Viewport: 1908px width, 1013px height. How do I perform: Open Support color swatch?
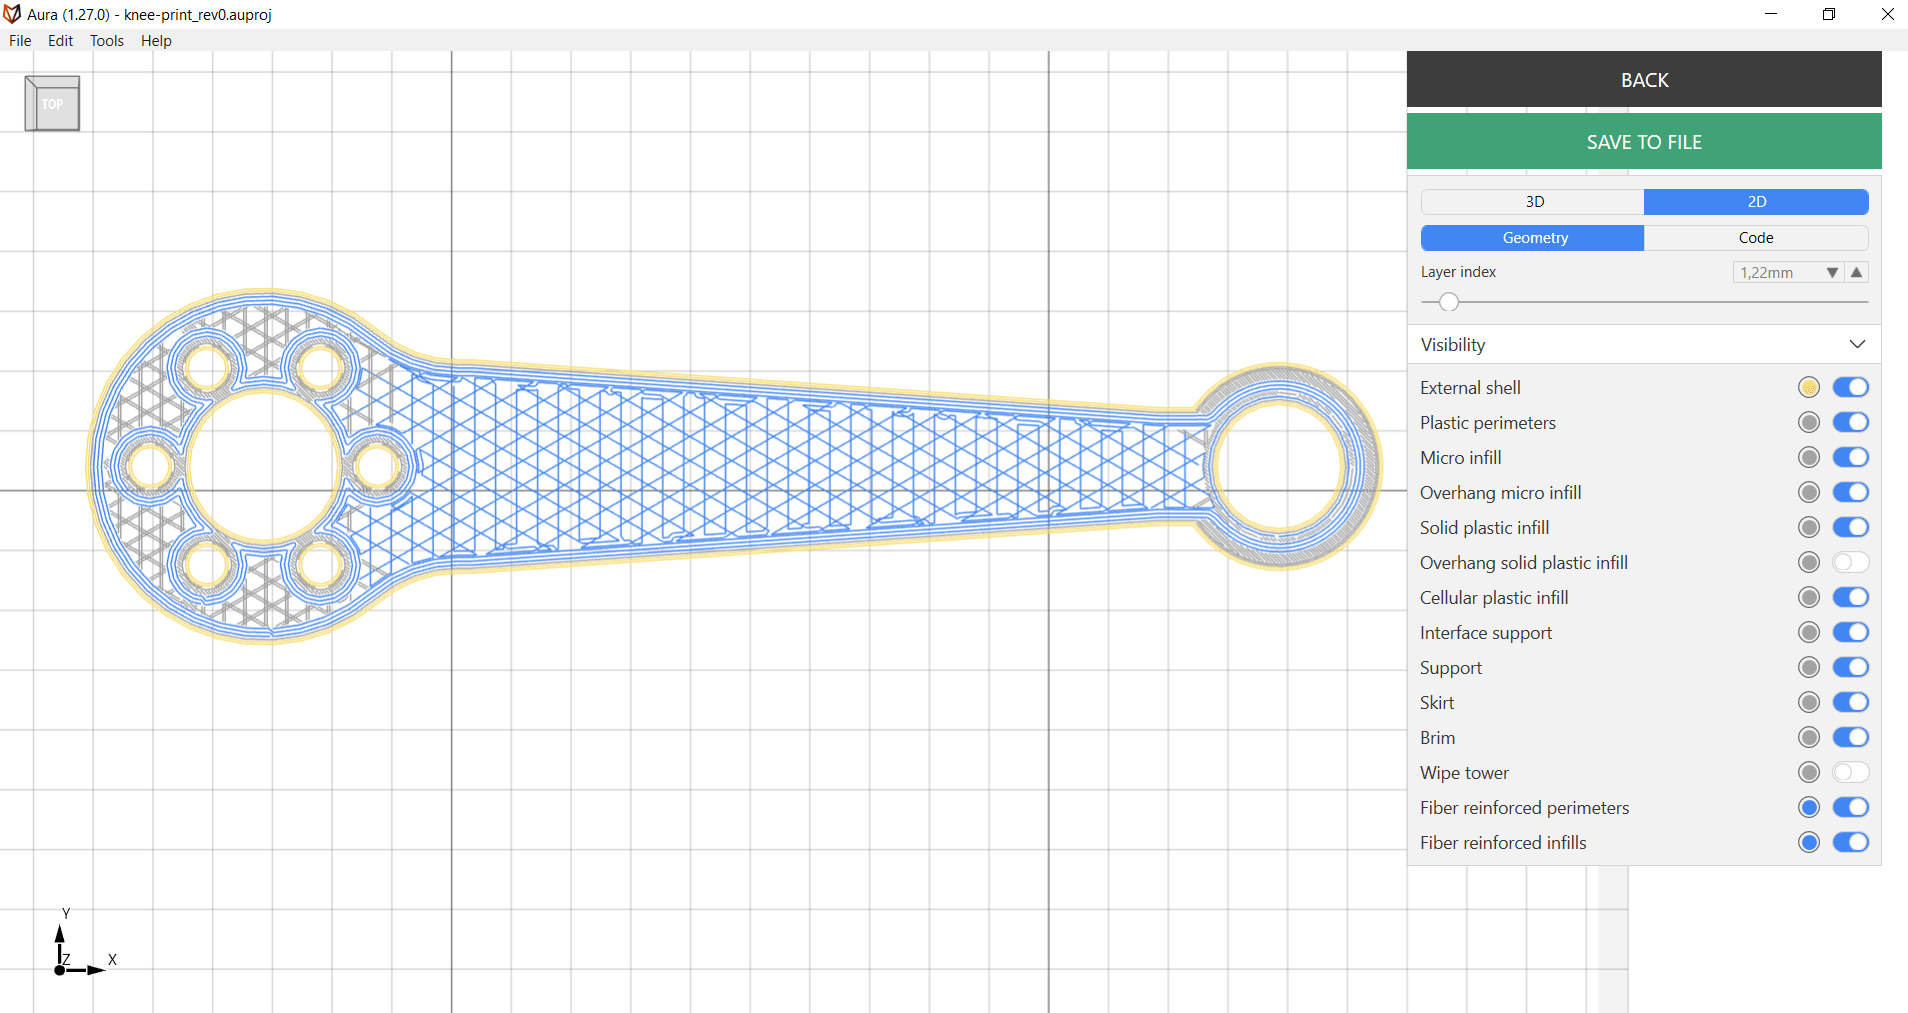[x=1808, y=667]
